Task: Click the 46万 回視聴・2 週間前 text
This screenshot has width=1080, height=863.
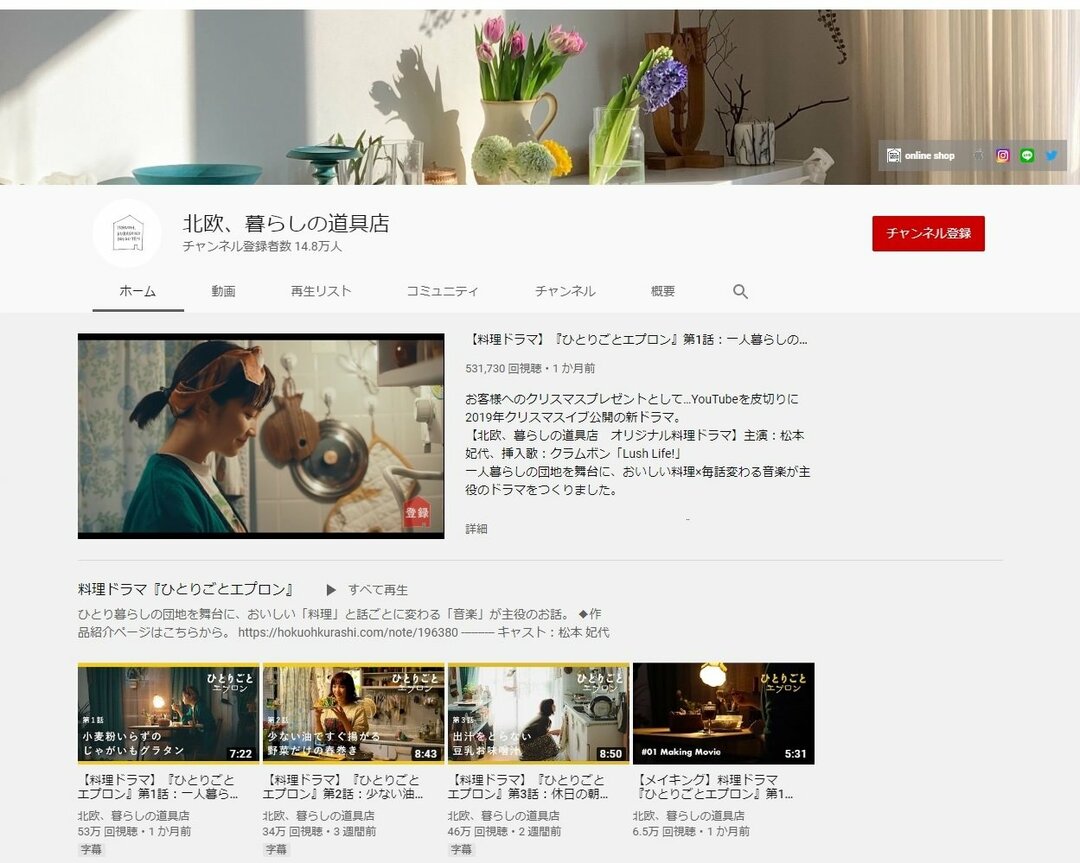Action: [x=505, y=832]
